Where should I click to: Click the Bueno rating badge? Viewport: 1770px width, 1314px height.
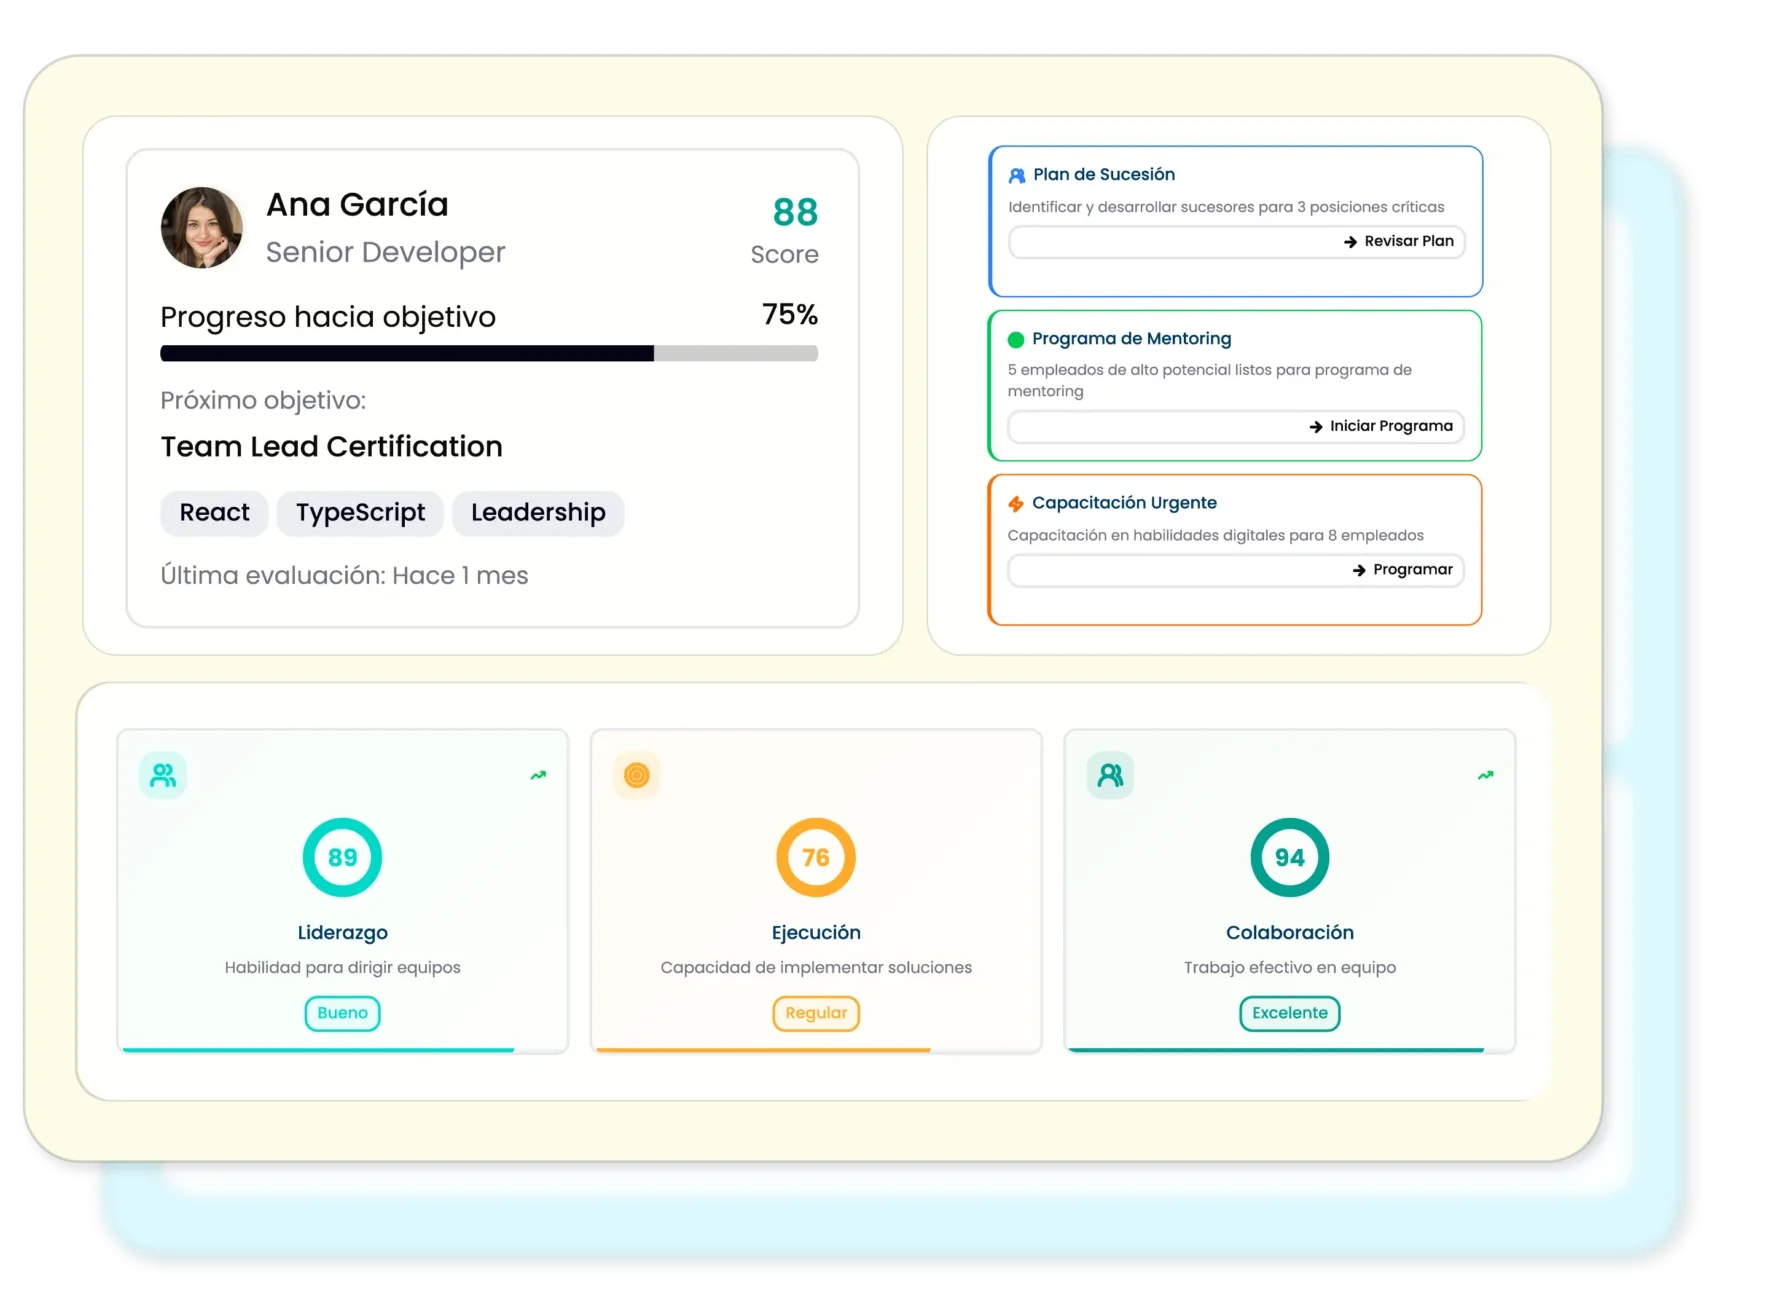(342, 1013)
